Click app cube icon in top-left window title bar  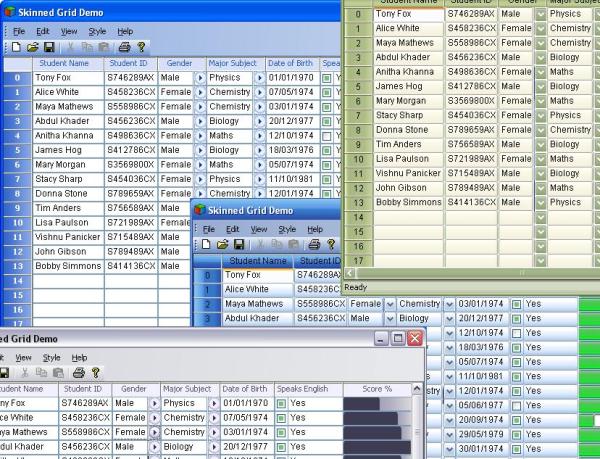tap(10, 12)
